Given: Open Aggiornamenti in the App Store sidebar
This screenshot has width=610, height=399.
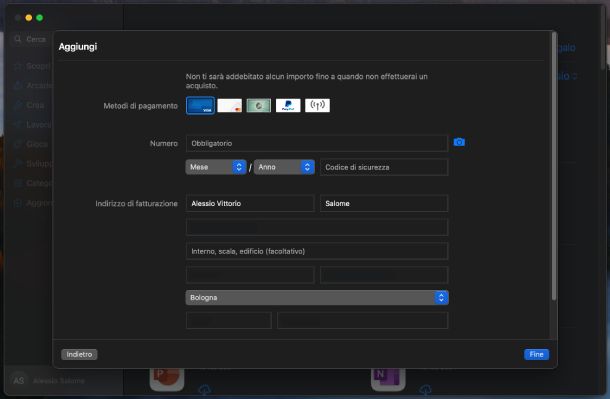Looking at the screenshot, I should [x=33, y=203].
